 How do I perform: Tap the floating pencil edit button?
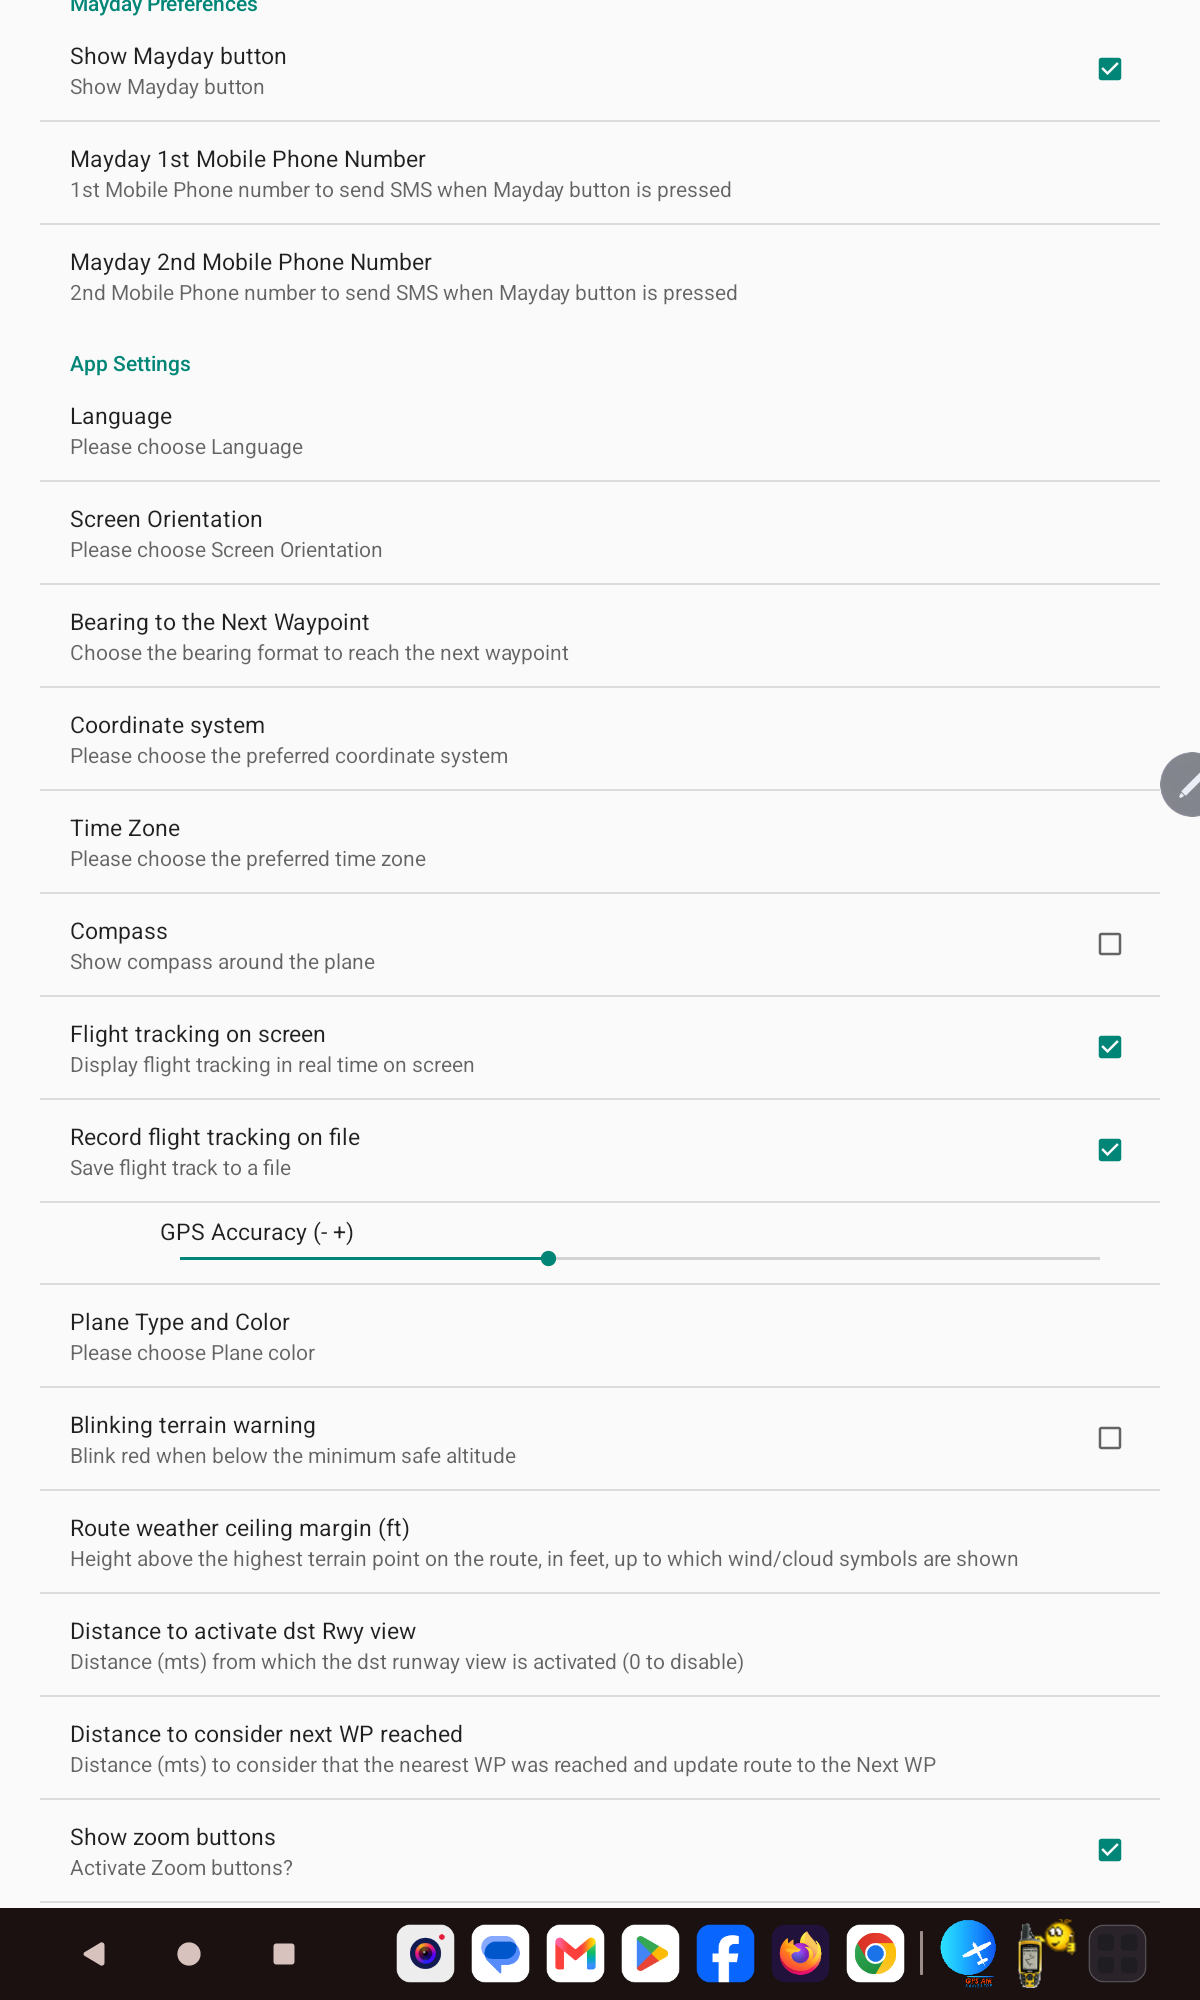pos(1183,785)
